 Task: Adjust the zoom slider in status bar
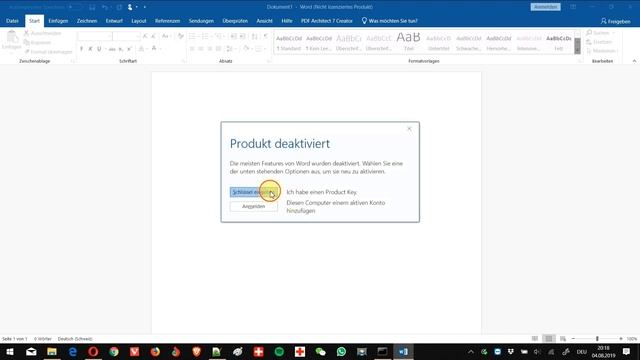click(x=597, y=339)
